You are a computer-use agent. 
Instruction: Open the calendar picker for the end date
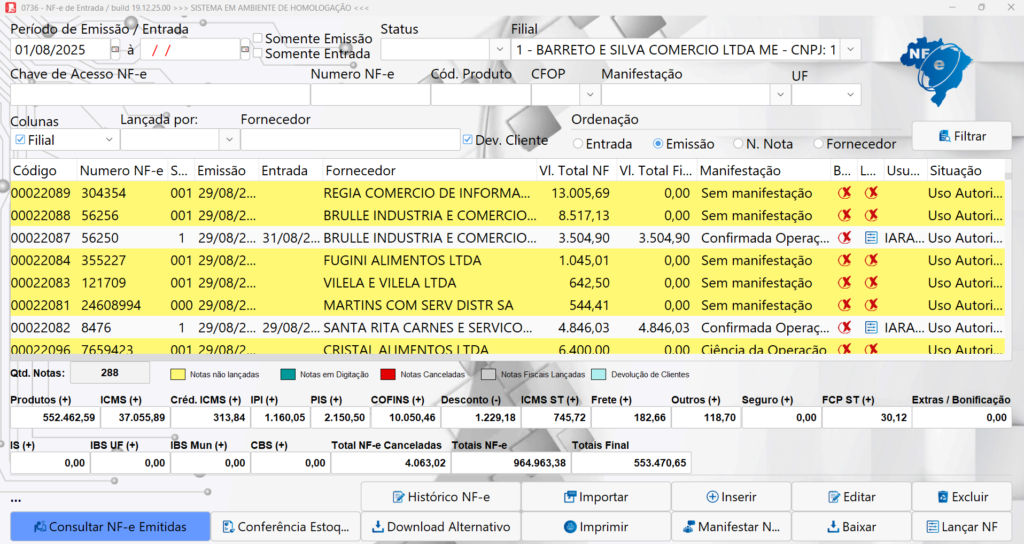point(245,49)
